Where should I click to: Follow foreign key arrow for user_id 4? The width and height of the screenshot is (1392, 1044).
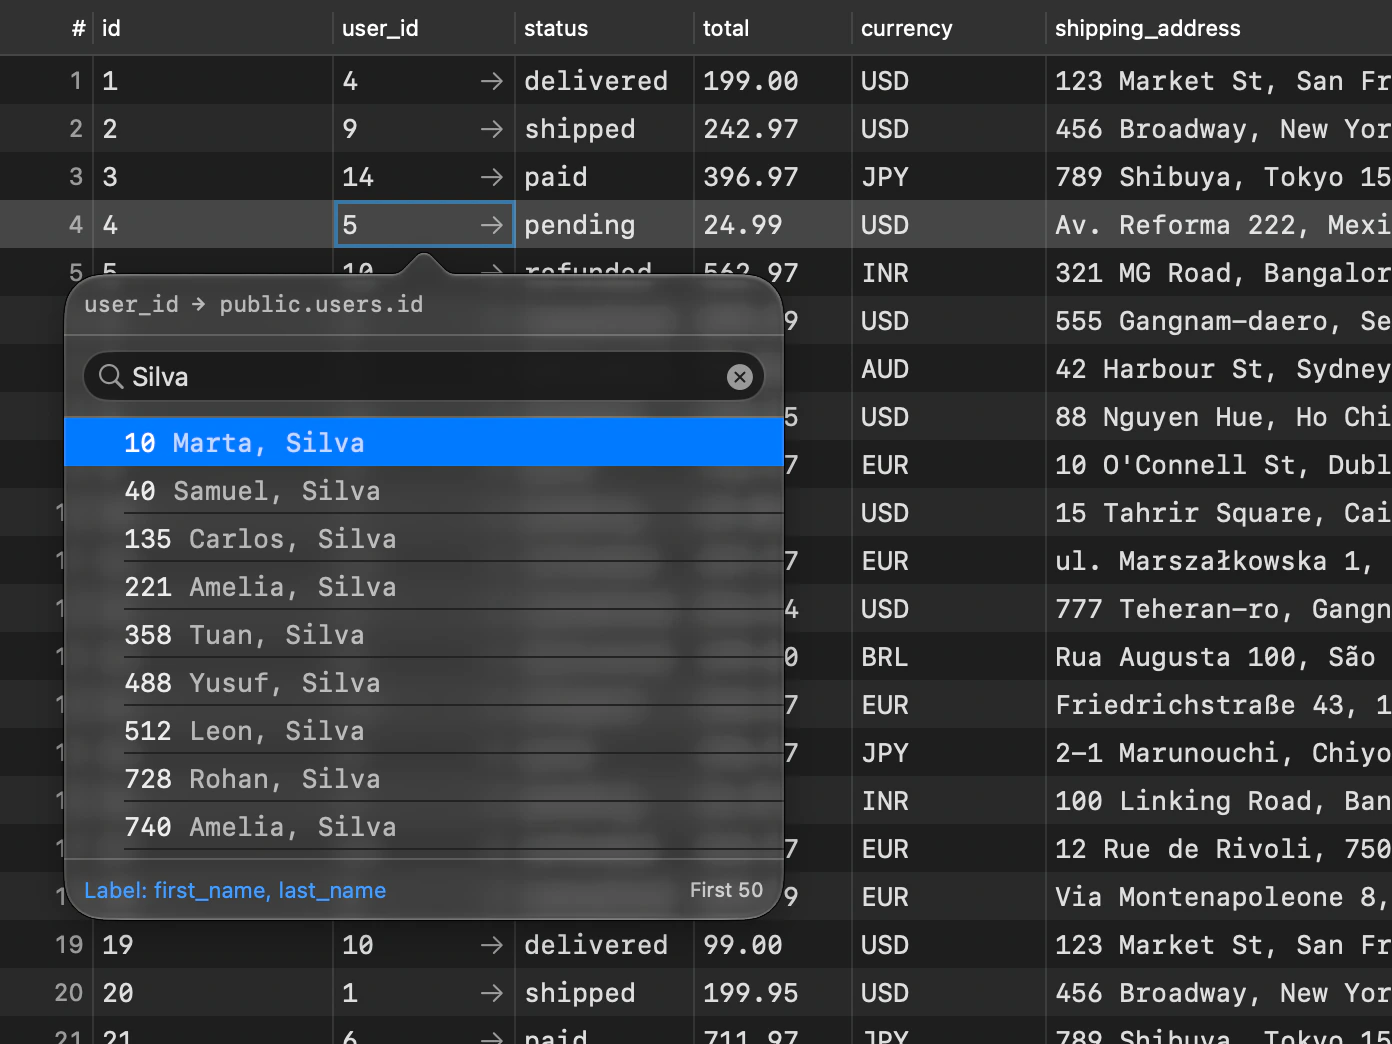tap(491, 81)
